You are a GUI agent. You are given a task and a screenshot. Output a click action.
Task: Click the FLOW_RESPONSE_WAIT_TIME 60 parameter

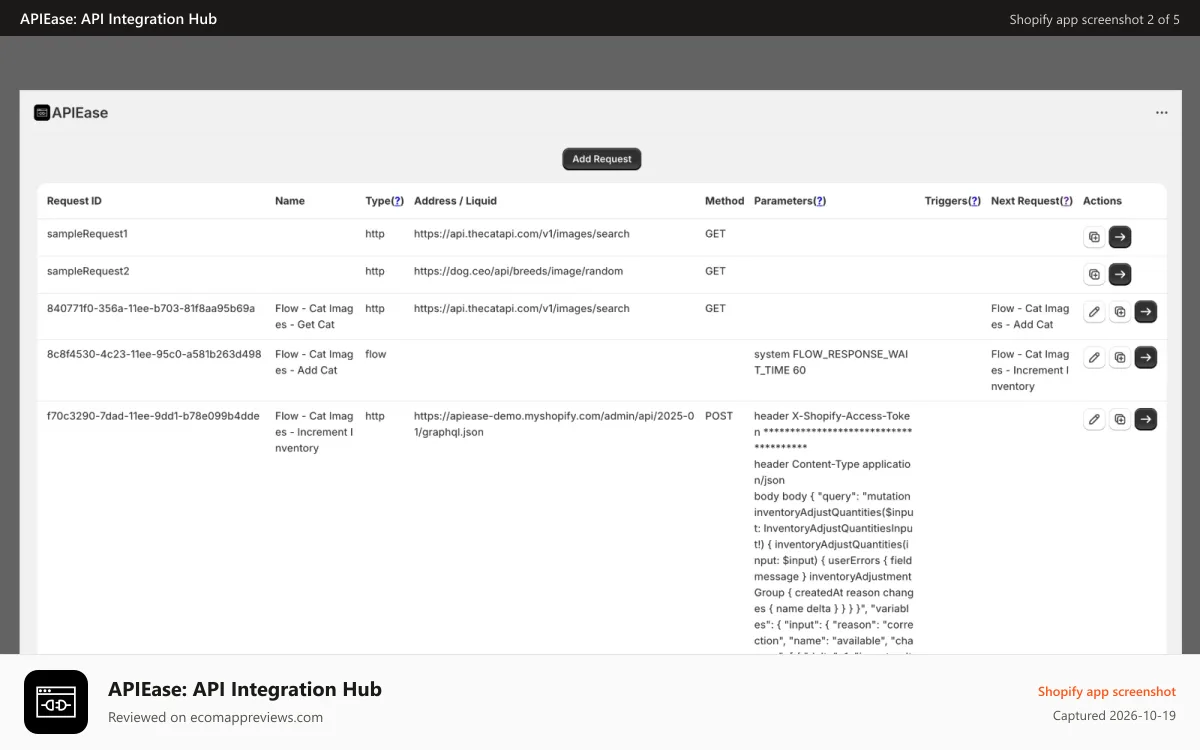831,362
